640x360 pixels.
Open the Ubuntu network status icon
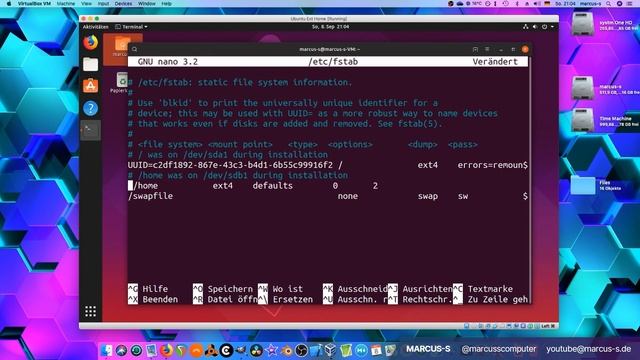click(525, 27)
